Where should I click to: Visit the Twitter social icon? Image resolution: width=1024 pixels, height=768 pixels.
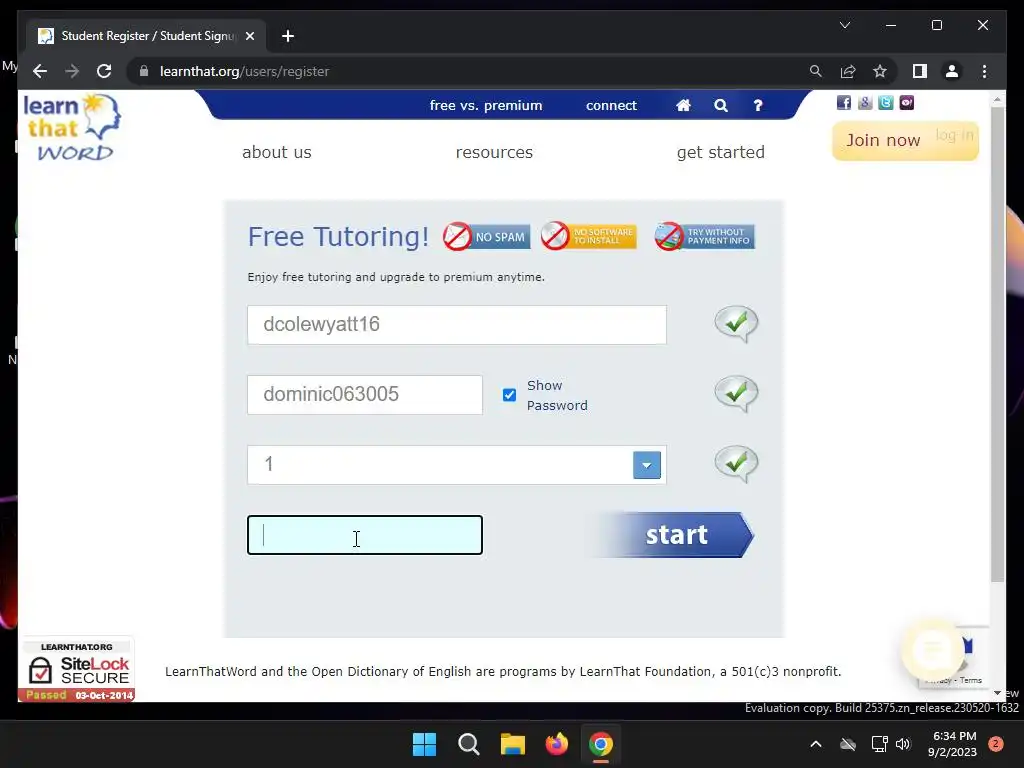point(886,103)
